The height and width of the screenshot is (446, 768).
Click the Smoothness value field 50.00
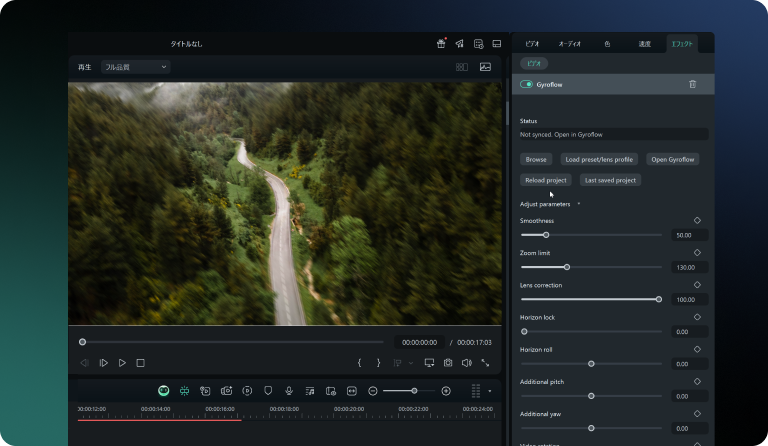coord(690,235)
